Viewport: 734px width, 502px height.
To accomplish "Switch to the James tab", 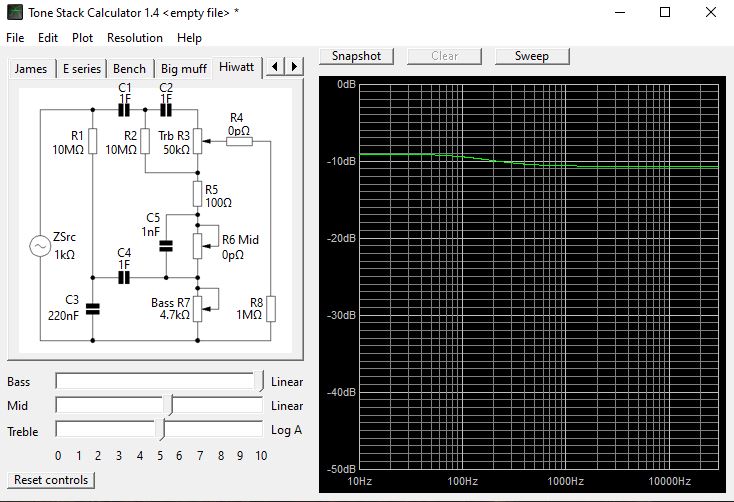I will pyautogui.click(x=31, y=69).
